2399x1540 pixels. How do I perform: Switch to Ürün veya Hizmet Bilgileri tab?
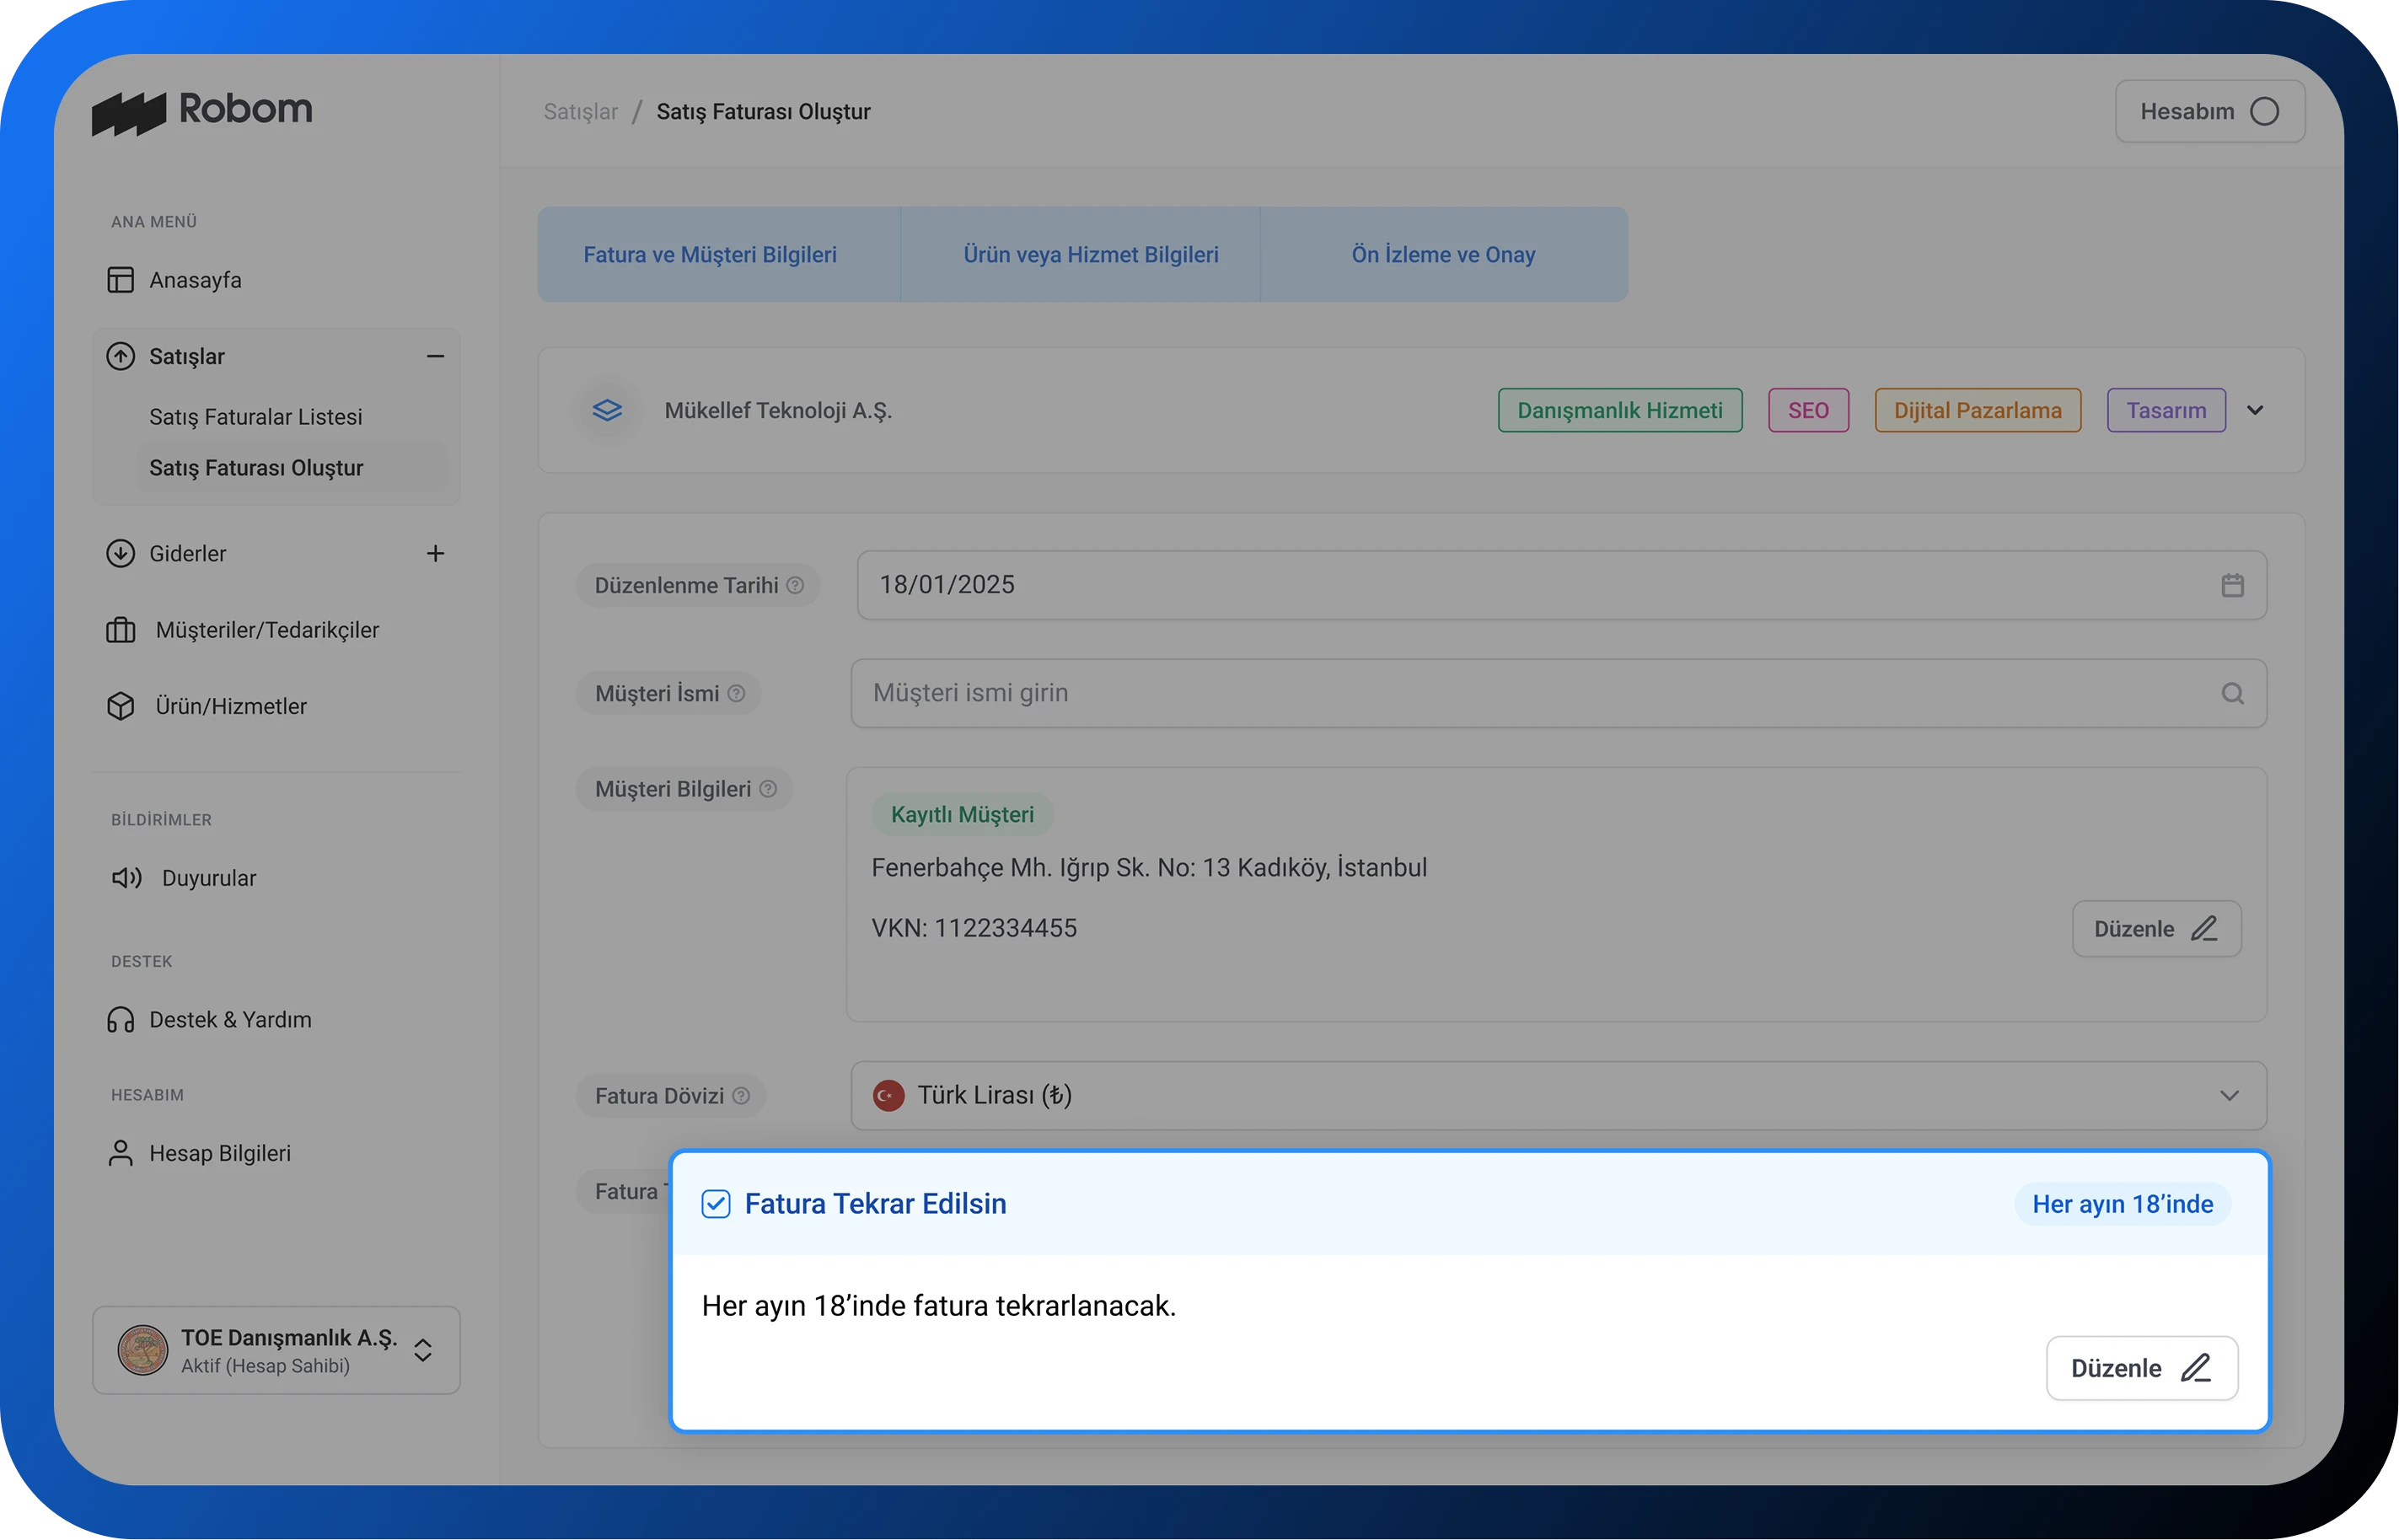[1090, 255]
